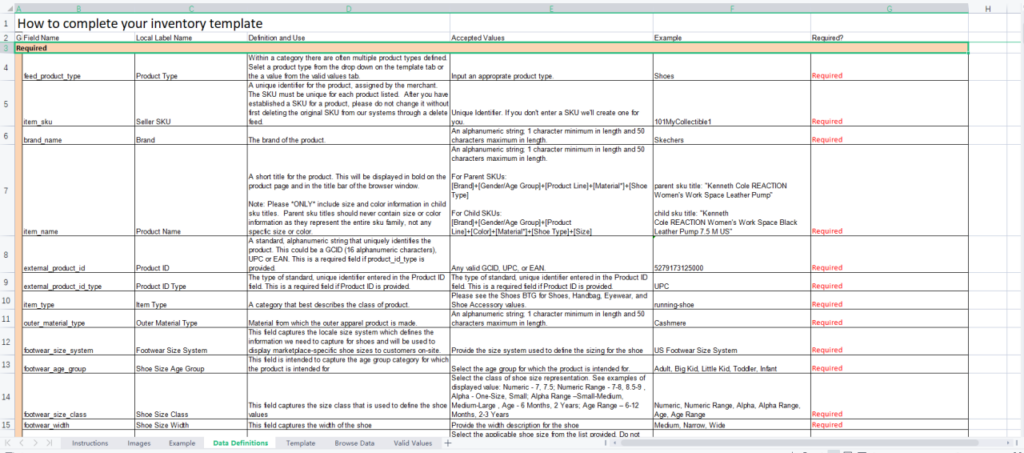Click the 'Accepted Values' header cell
Viewport: 1024px width, 453px height.
(551, 38)
